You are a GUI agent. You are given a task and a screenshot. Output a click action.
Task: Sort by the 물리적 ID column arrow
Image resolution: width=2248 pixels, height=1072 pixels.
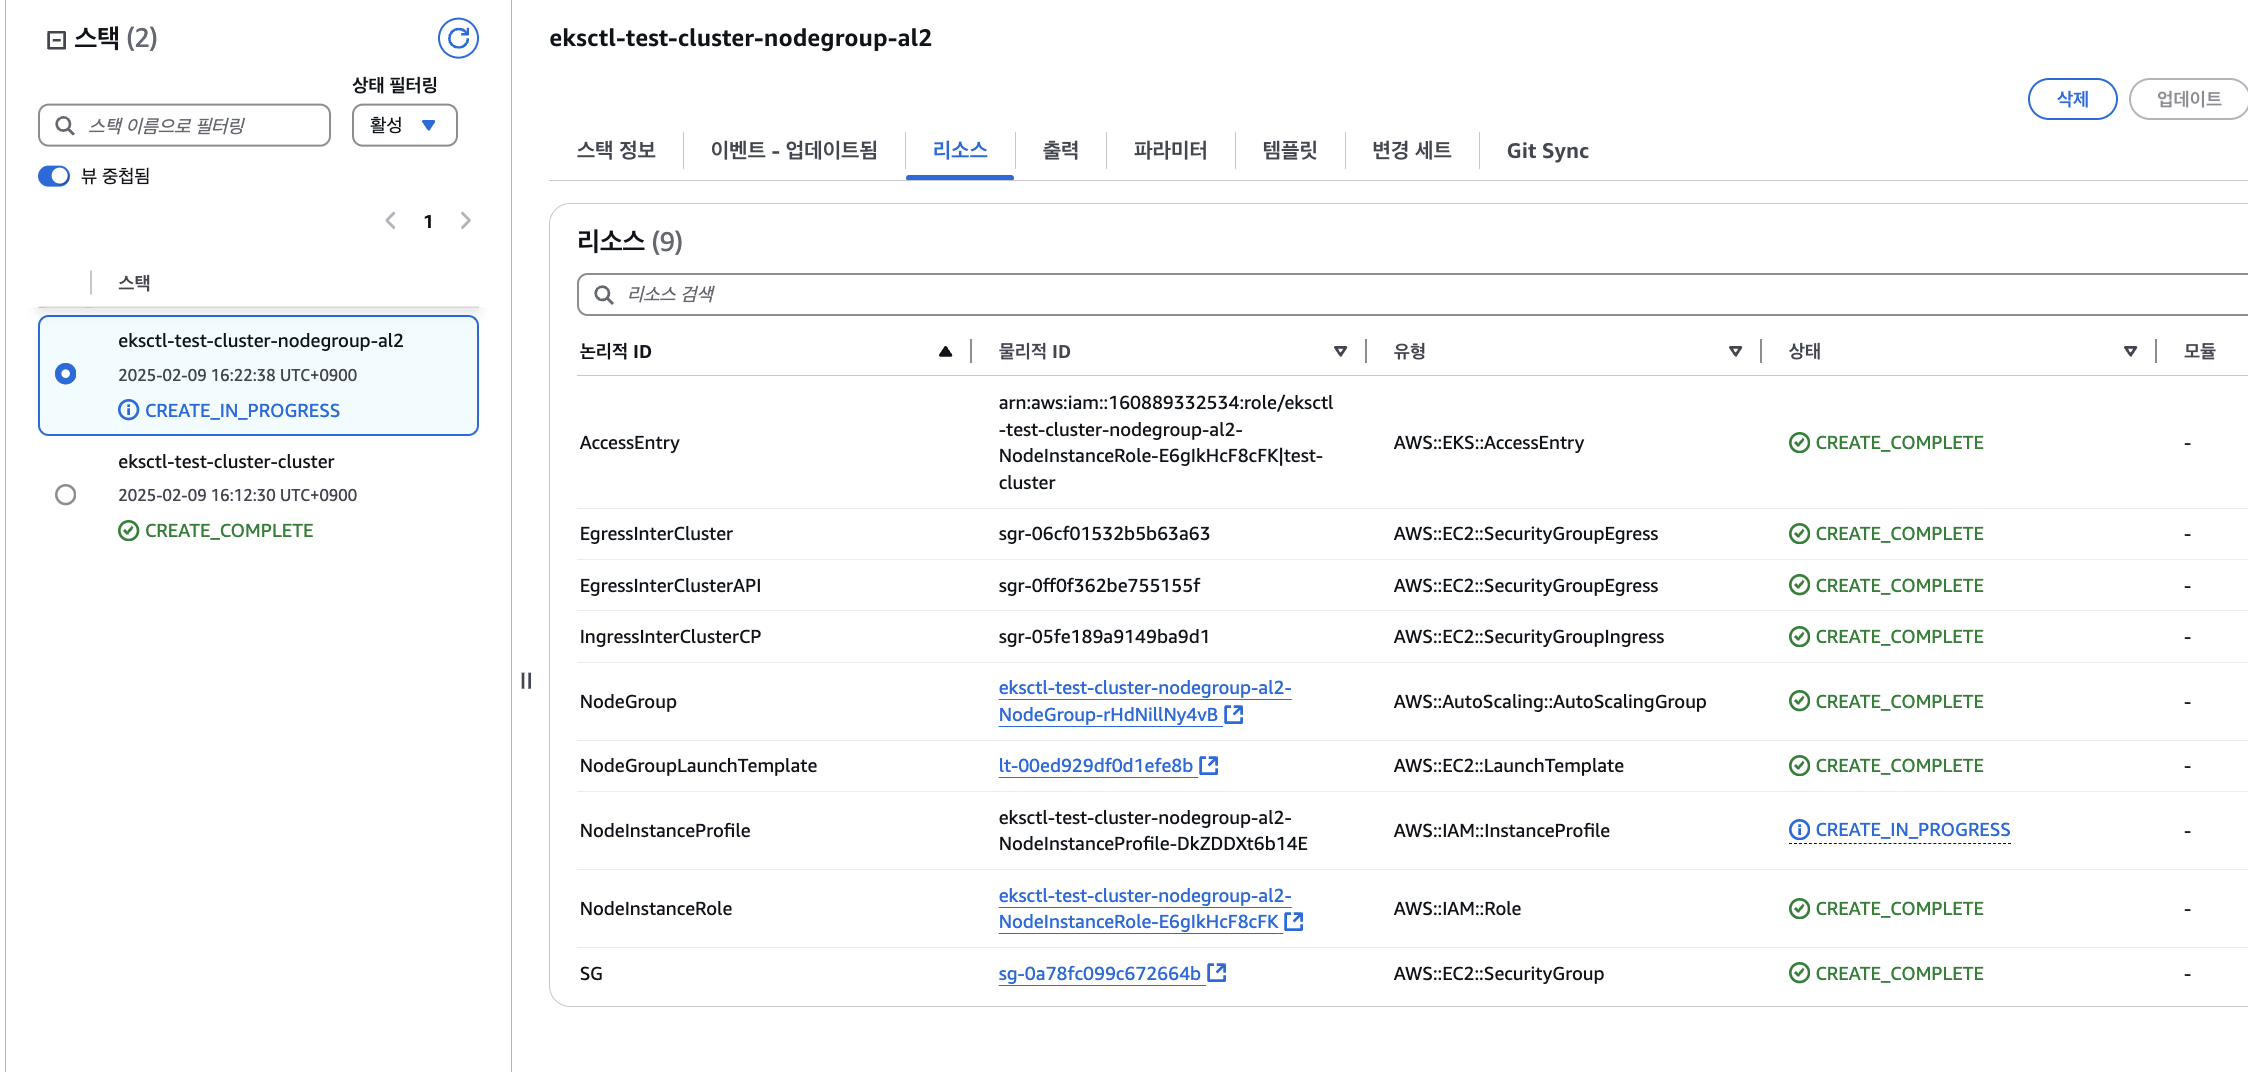[x=1340, y=351]
